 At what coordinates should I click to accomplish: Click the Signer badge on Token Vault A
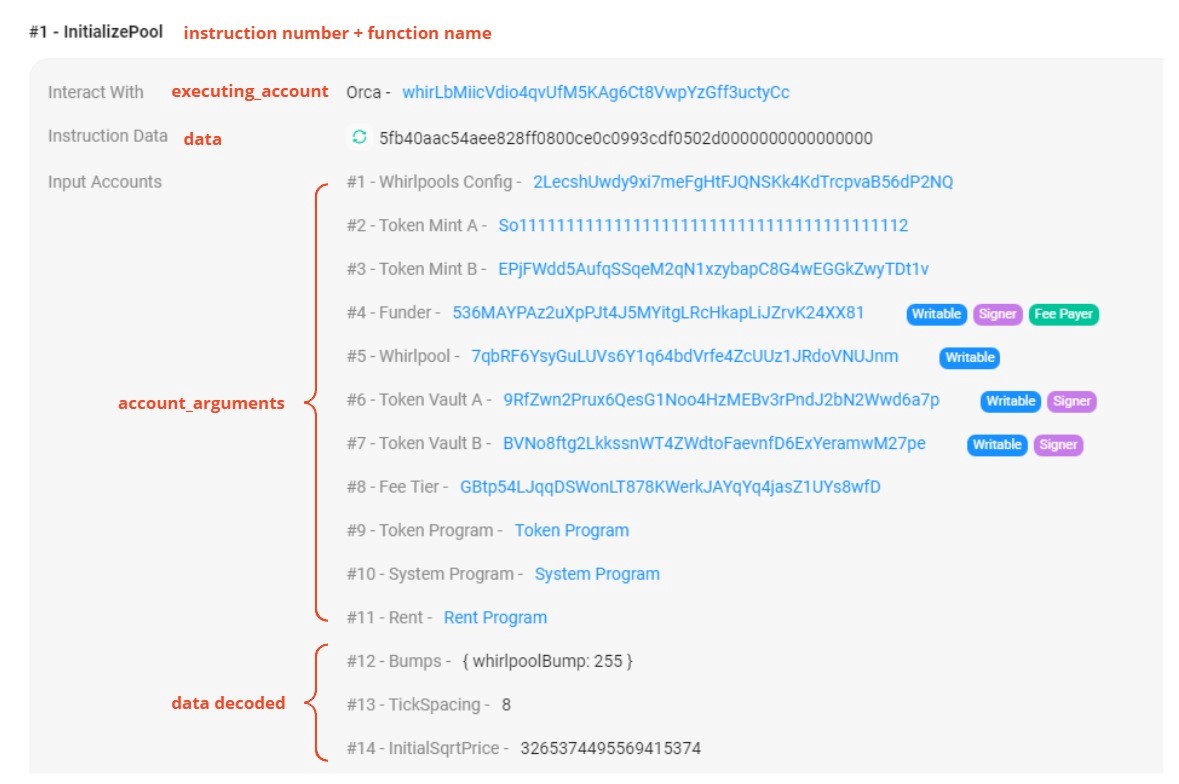(x=1071, y=401)
